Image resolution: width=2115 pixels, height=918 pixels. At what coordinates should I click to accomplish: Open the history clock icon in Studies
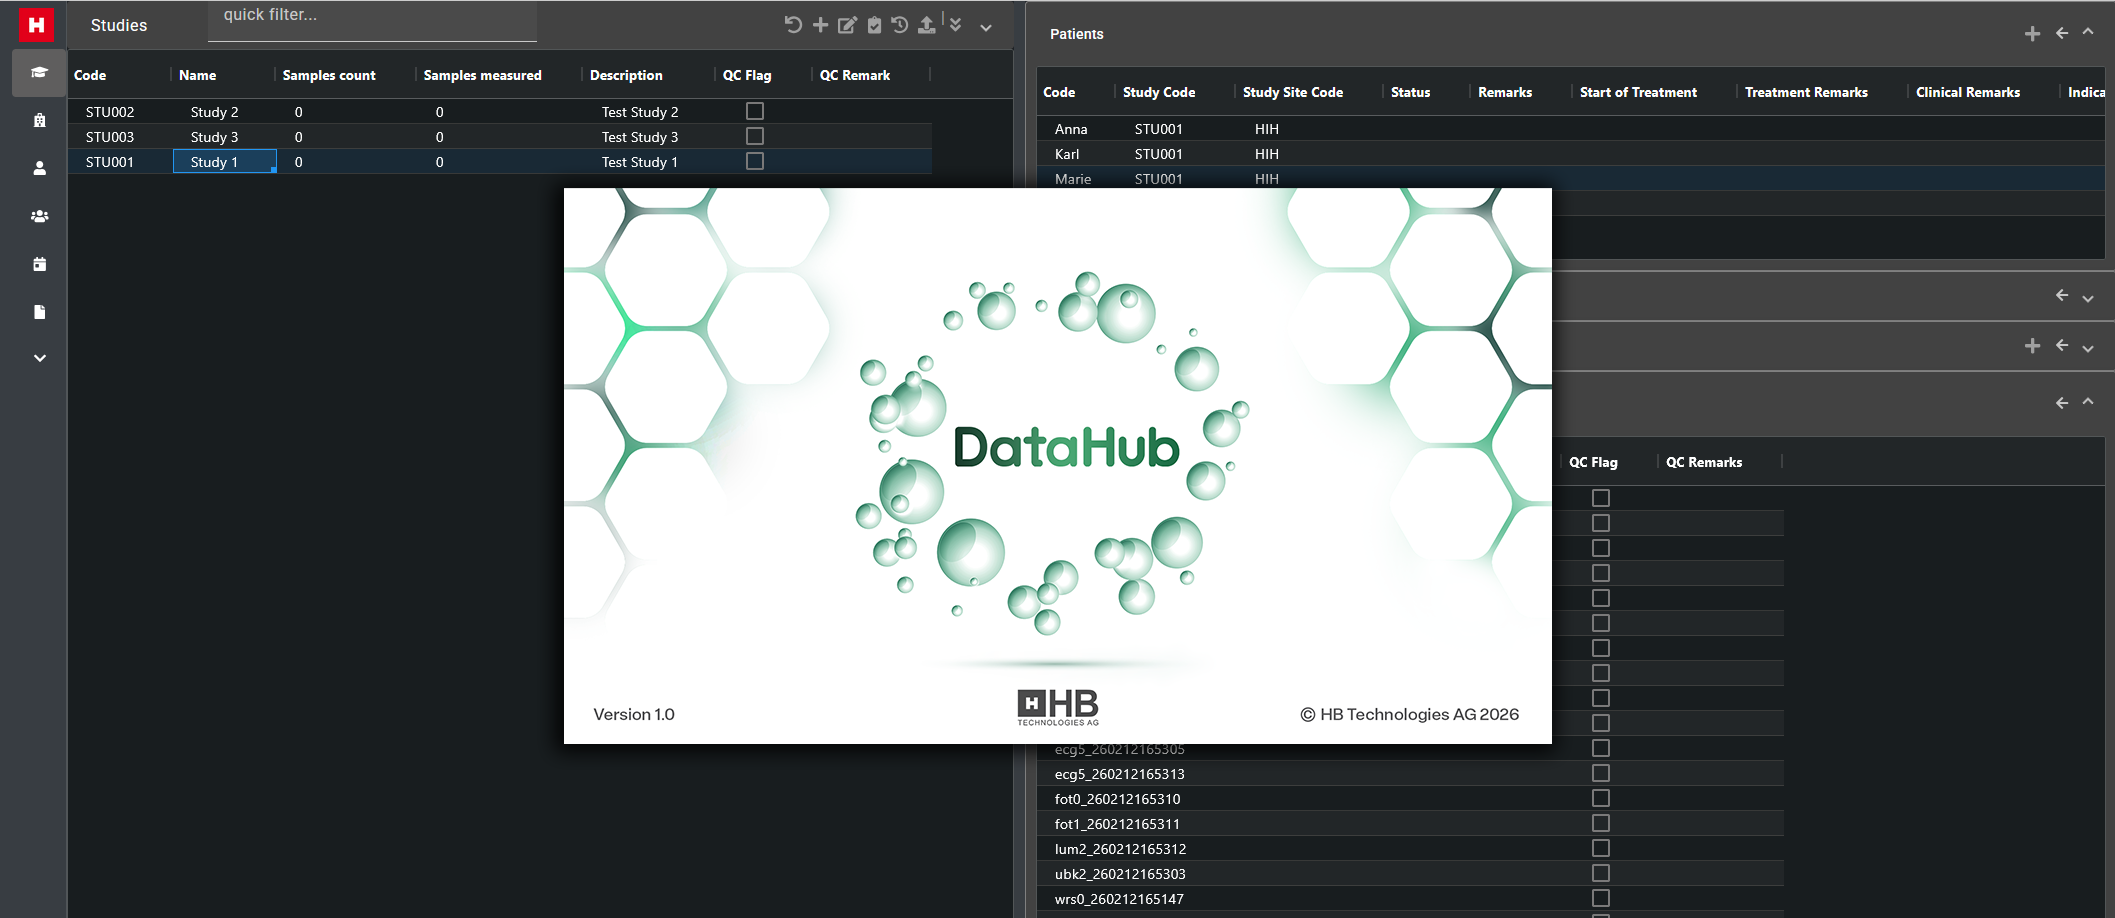pos(900,25)
